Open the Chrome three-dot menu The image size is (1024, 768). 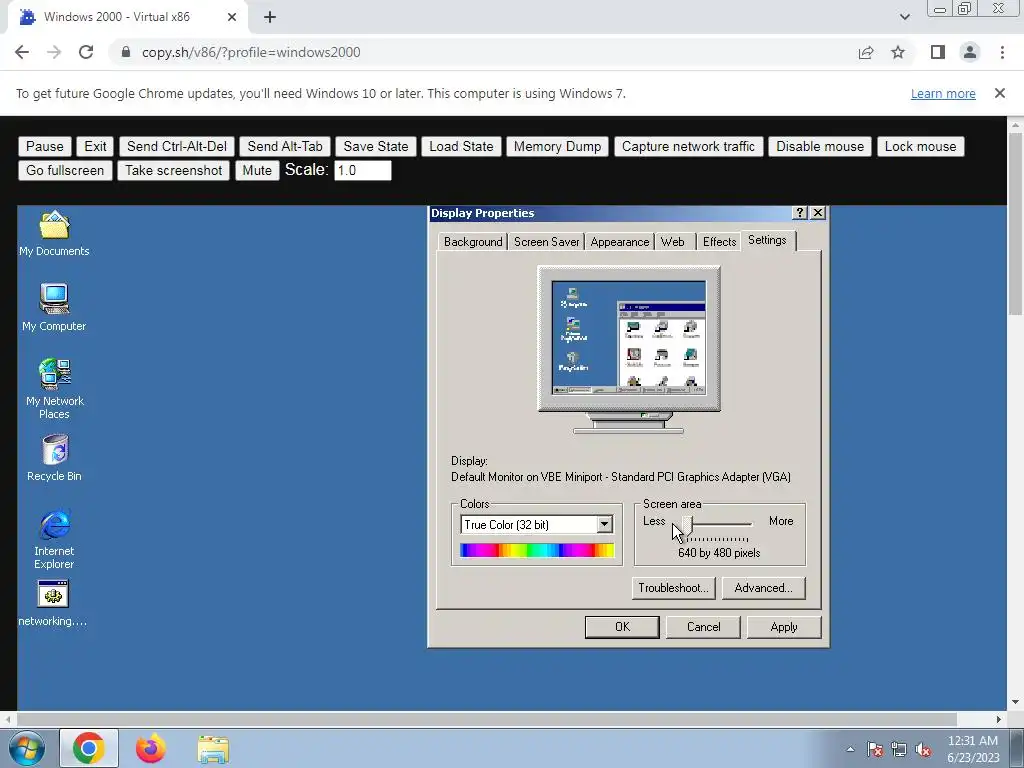tap(1002, 52)
